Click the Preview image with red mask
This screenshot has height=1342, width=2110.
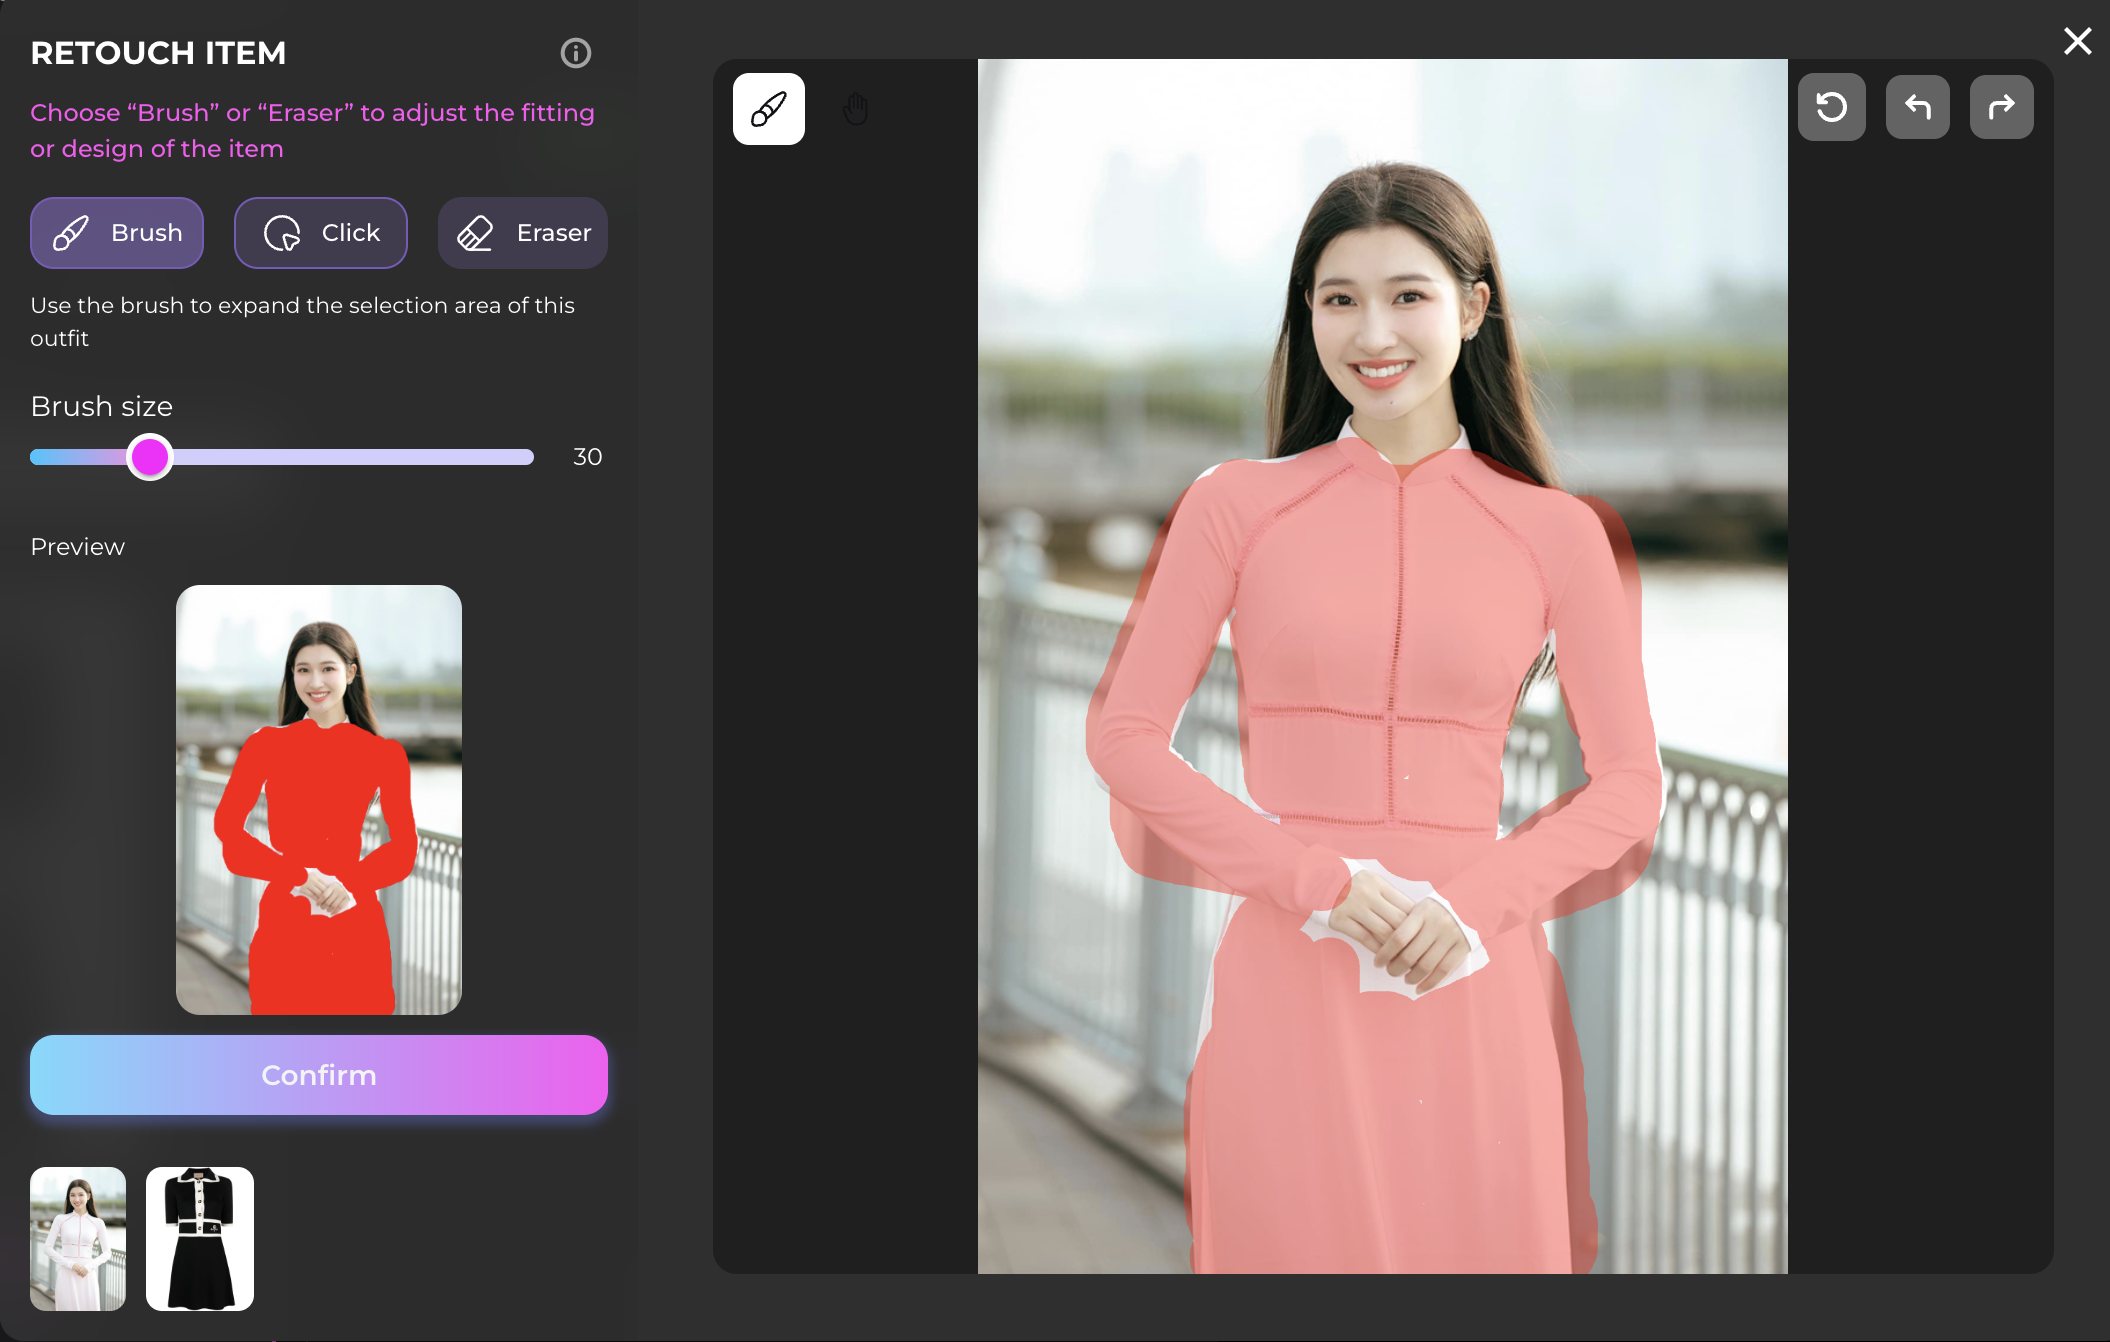(x=318, y=799)
